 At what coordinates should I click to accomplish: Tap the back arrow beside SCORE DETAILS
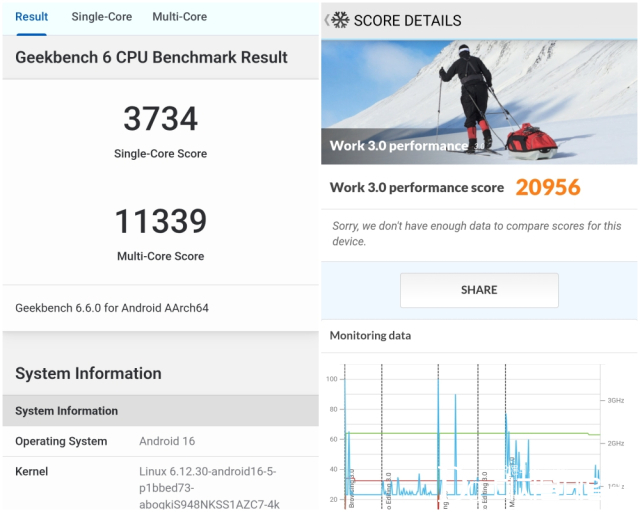[x=327, y=20]
